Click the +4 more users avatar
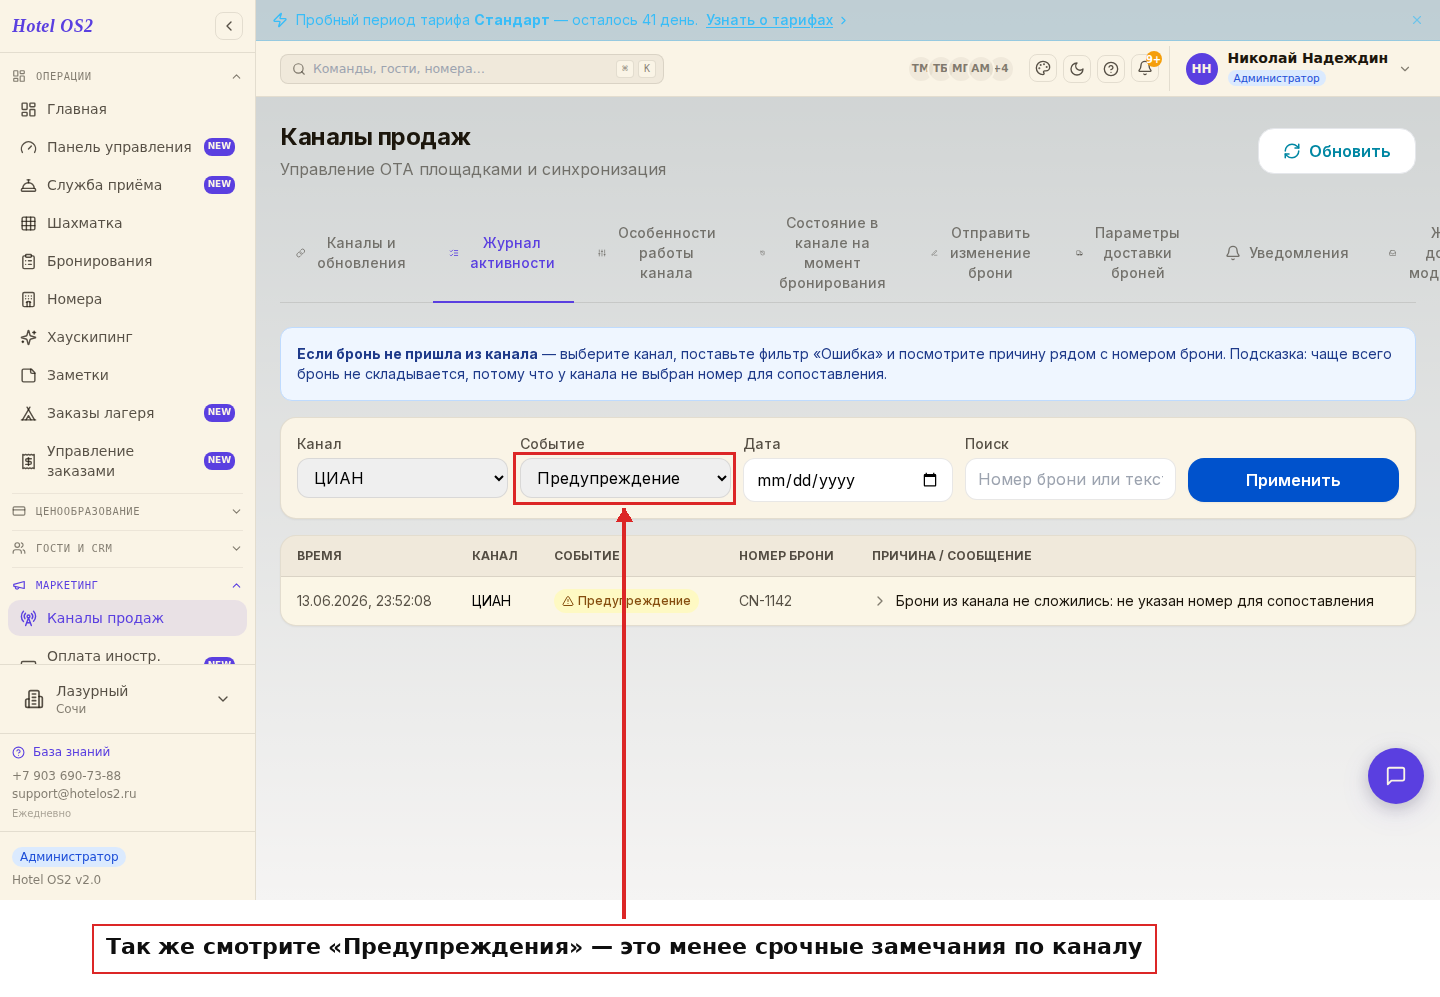This screenshot has width=1440, height=997. coord(1001,69)
